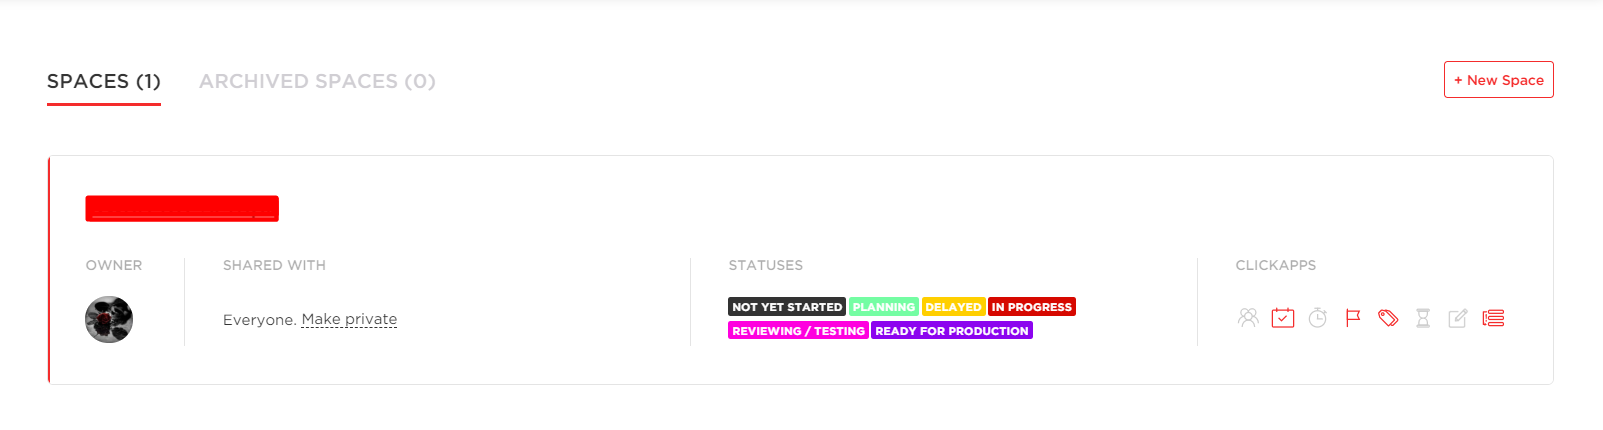Click the red list-lines ClickApp icon
Viewport: 1603px width, 430px height.
pos(1493,318)
